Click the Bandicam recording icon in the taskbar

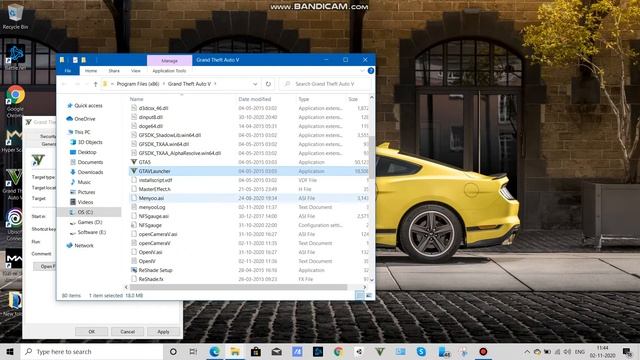click(x=483, y=351)
